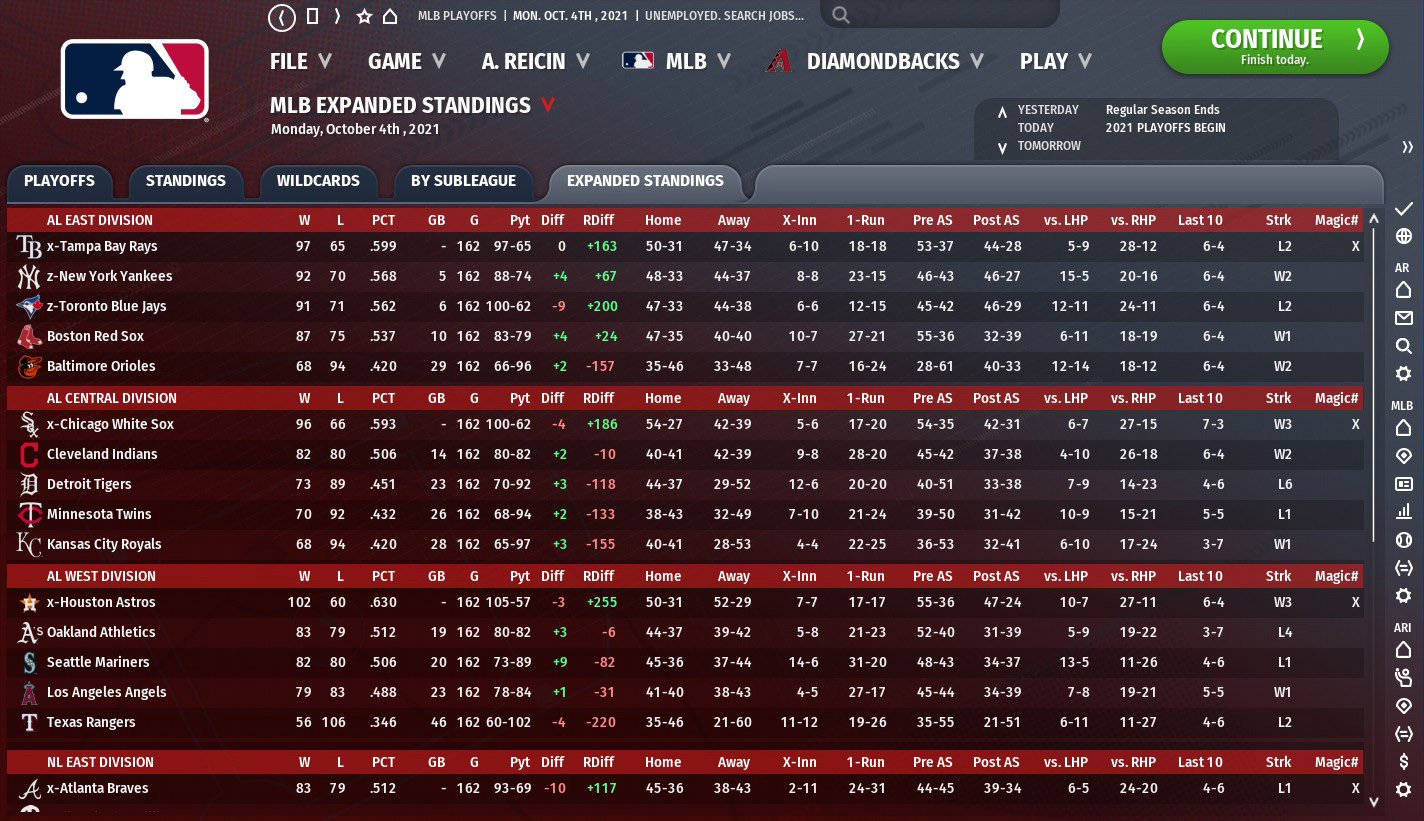Click the Toronto Blue Jays logo
The image size is (1424, 821).
click(28, 306)
